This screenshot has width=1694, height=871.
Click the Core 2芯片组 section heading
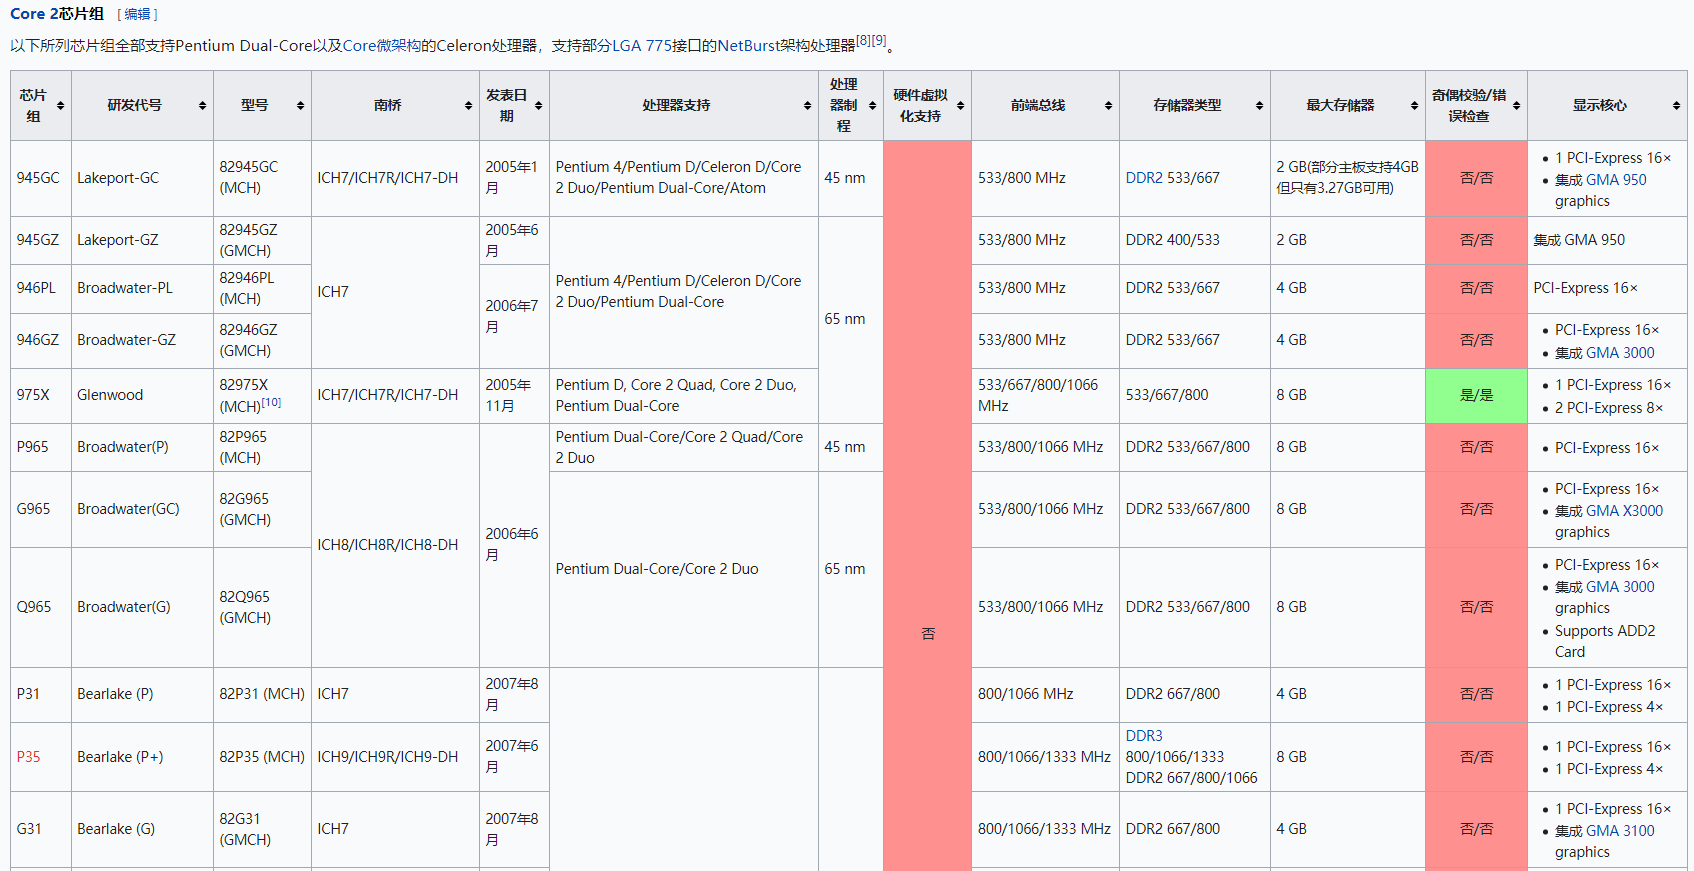pos(57,14)
